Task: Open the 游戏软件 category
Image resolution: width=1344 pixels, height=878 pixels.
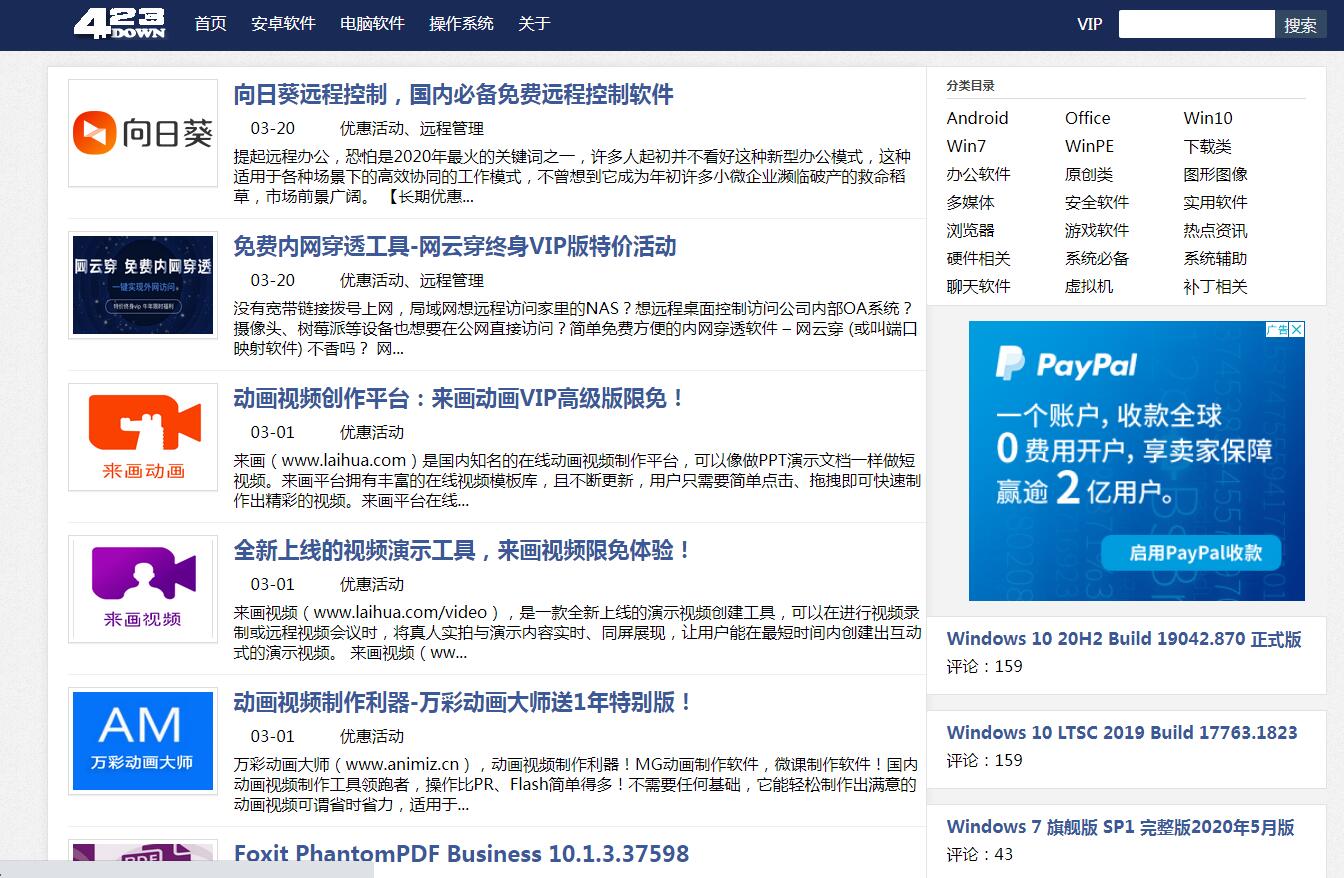Action: coord(1096,230)
